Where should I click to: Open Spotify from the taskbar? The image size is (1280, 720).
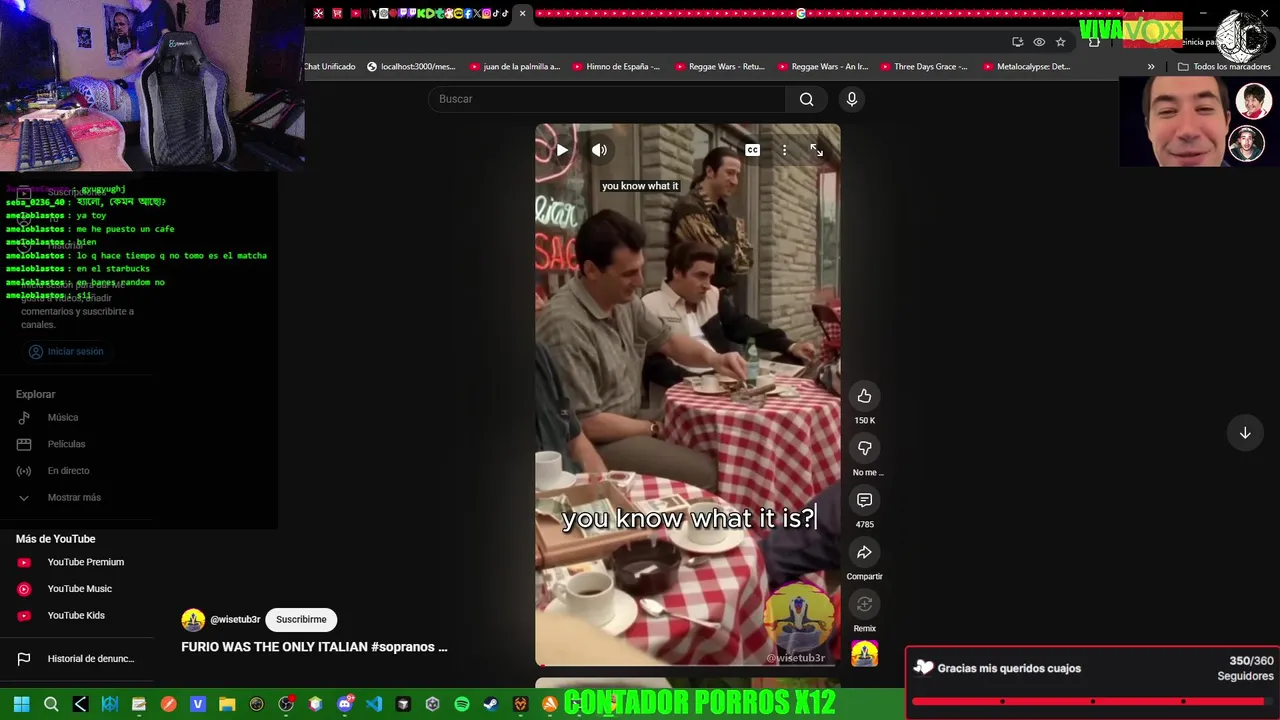click(x=461, y=704)
